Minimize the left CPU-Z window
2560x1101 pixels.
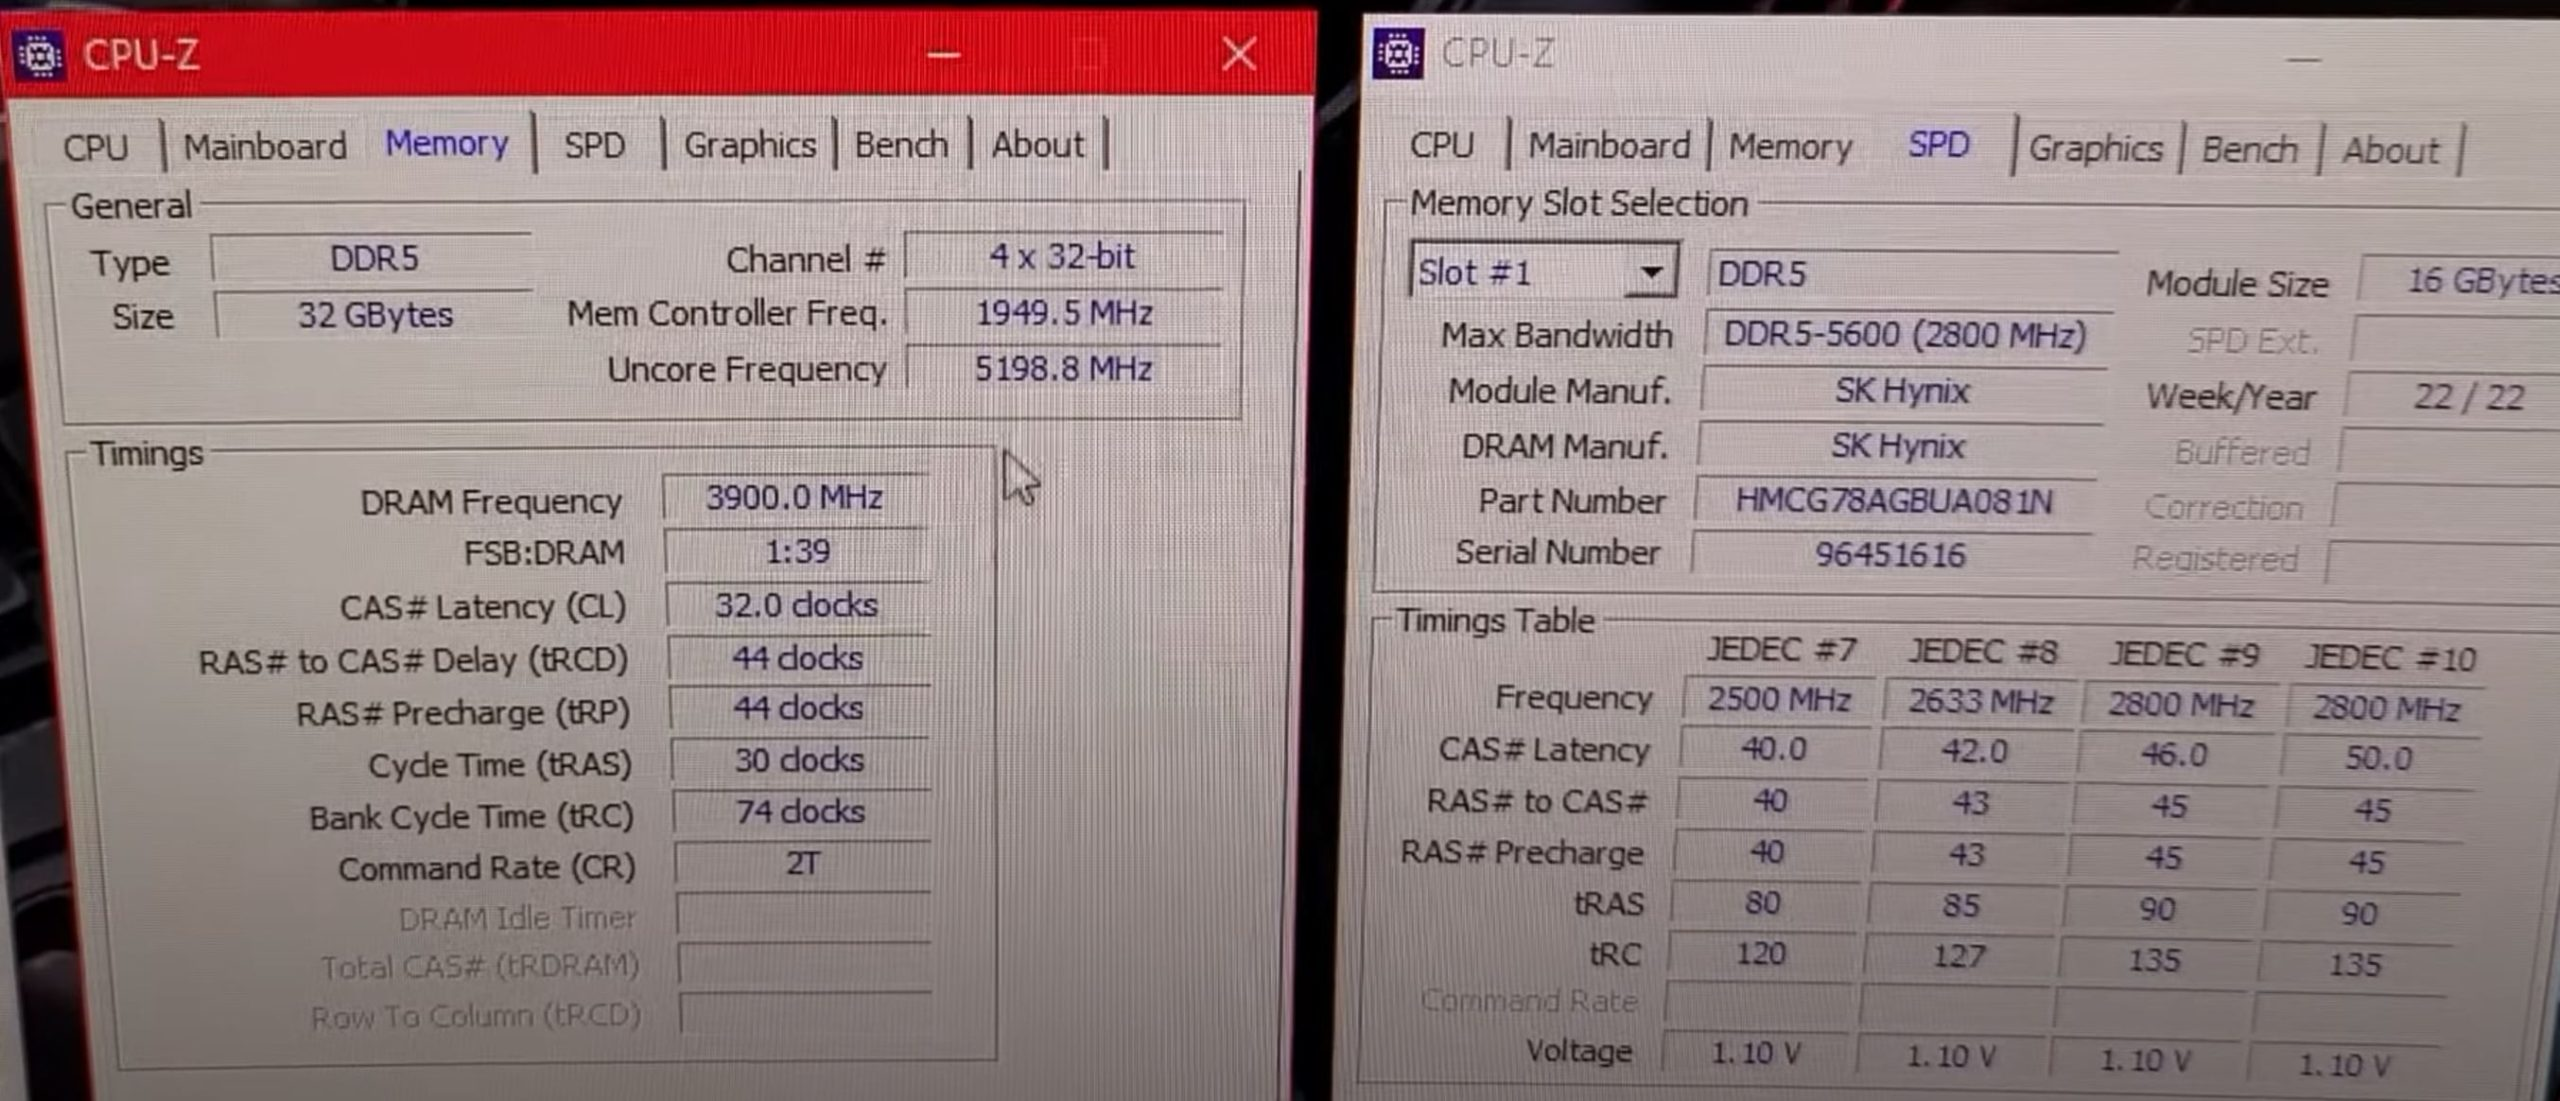click(x=943, y=55)
